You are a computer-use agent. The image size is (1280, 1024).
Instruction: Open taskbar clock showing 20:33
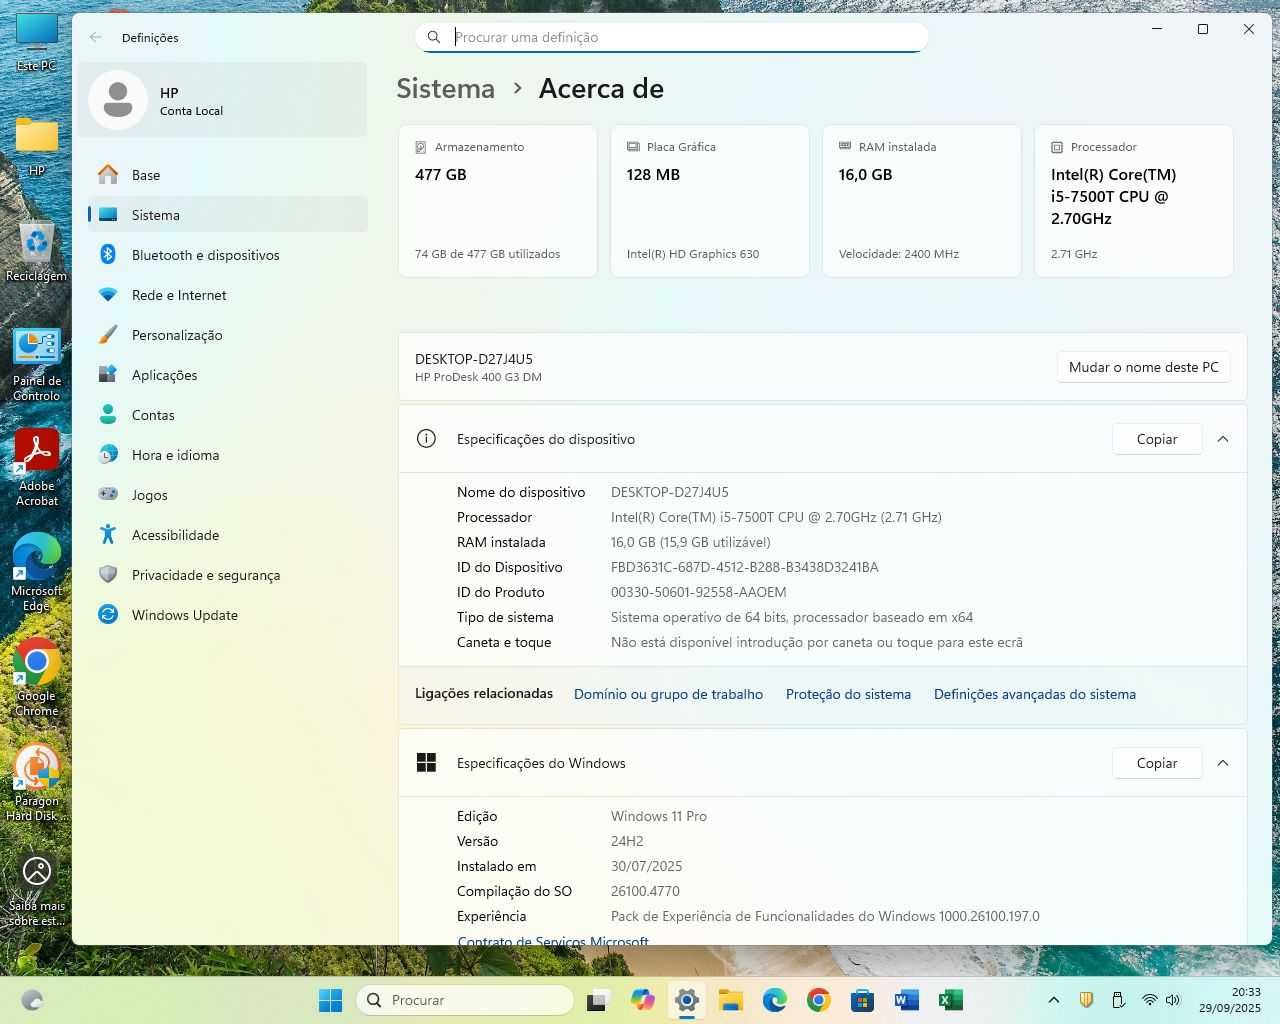[x=1231, y=1000]
